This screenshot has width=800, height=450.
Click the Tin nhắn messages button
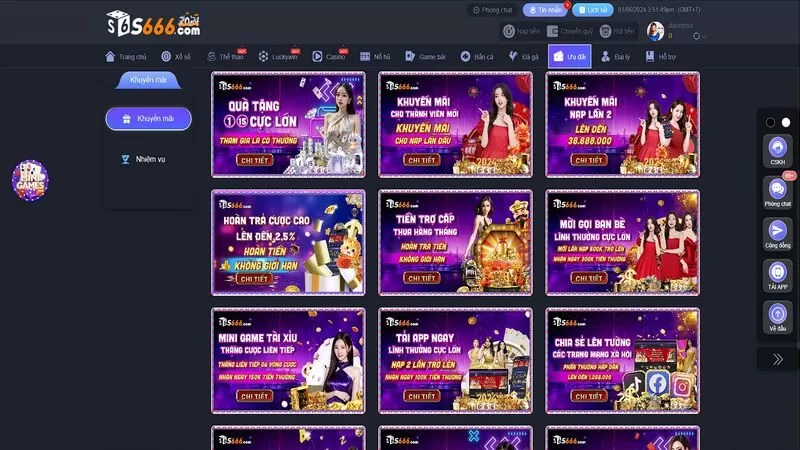pos(547,10)
